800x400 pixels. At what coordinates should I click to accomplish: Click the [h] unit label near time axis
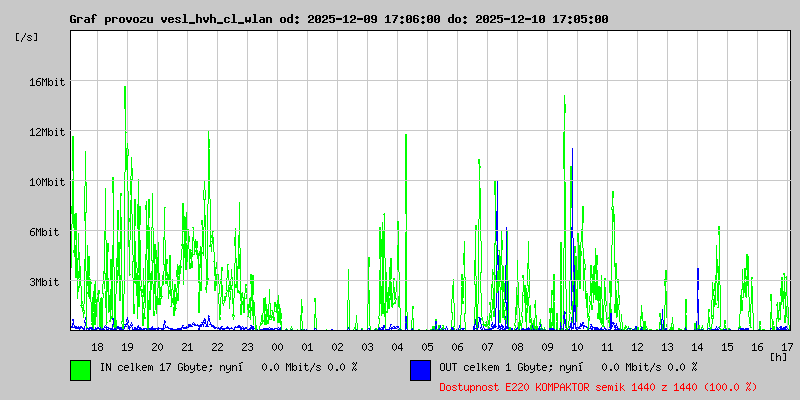[x=779, y=356]
